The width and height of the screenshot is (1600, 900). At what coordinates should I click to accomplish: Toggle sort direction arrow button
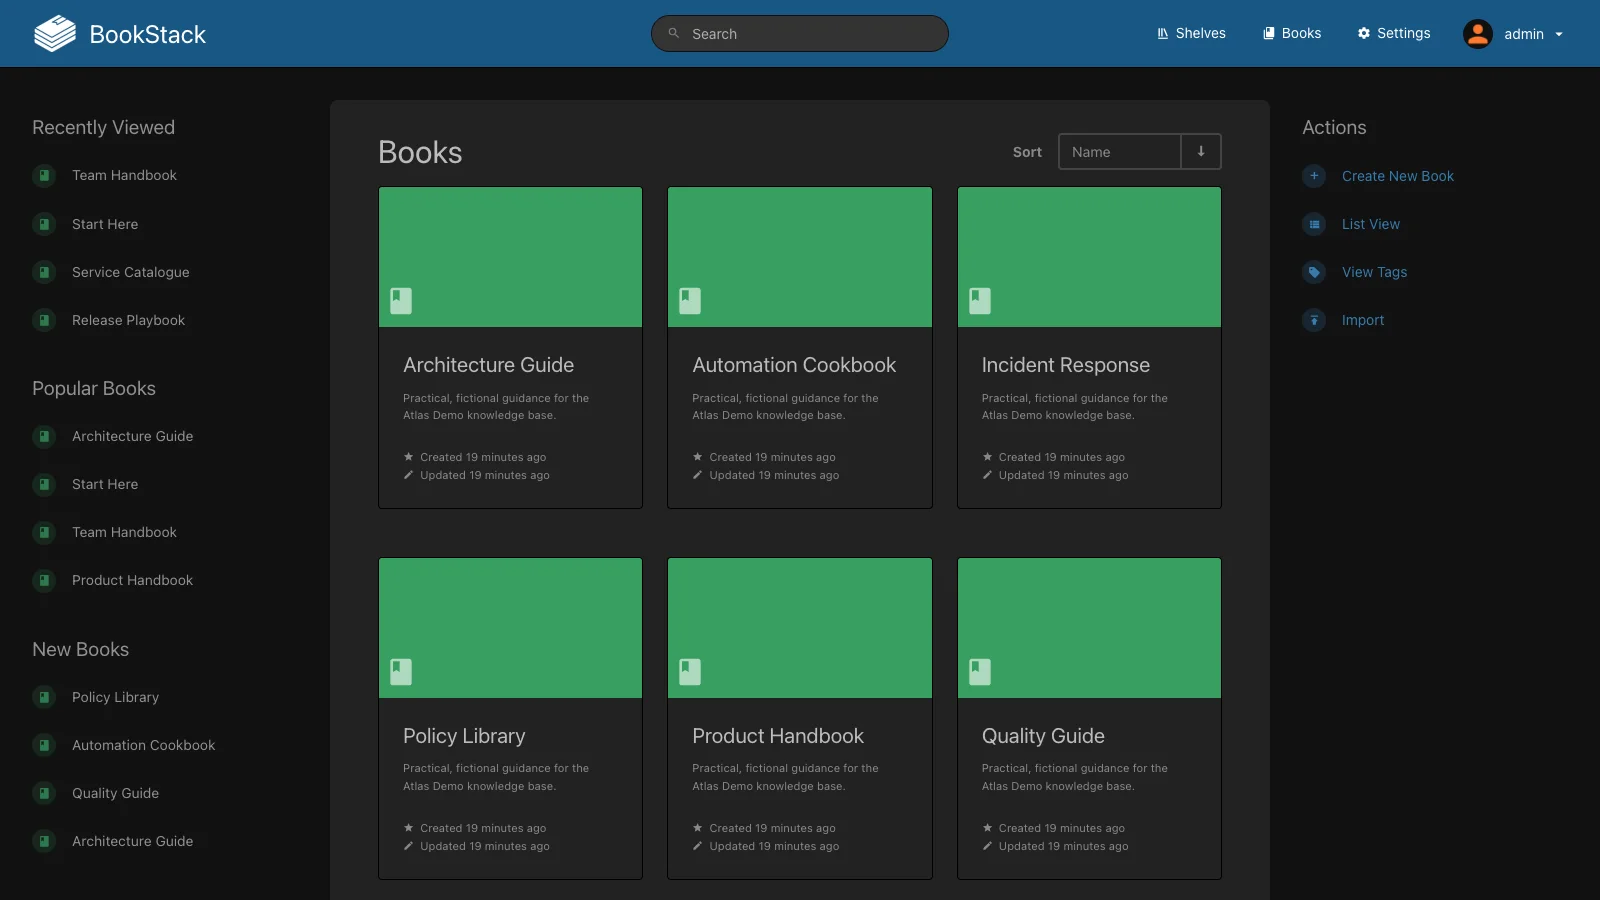tap(1201, 152)
